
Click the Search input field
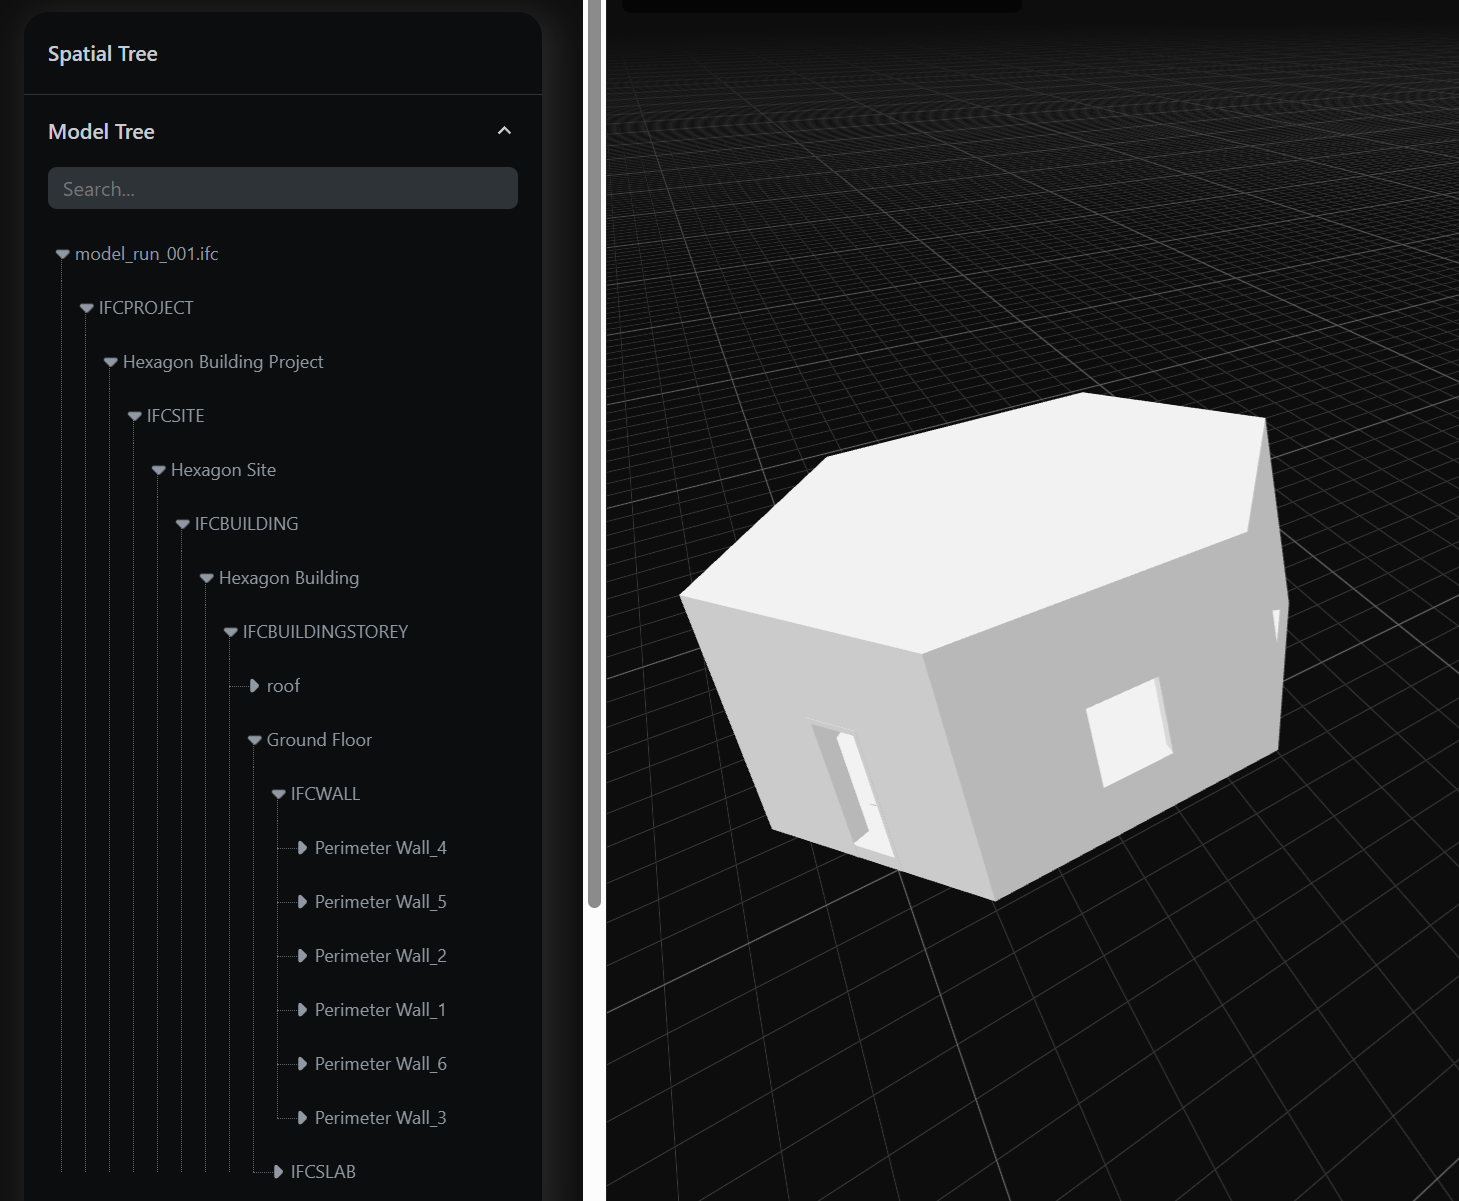click(282, 189)
